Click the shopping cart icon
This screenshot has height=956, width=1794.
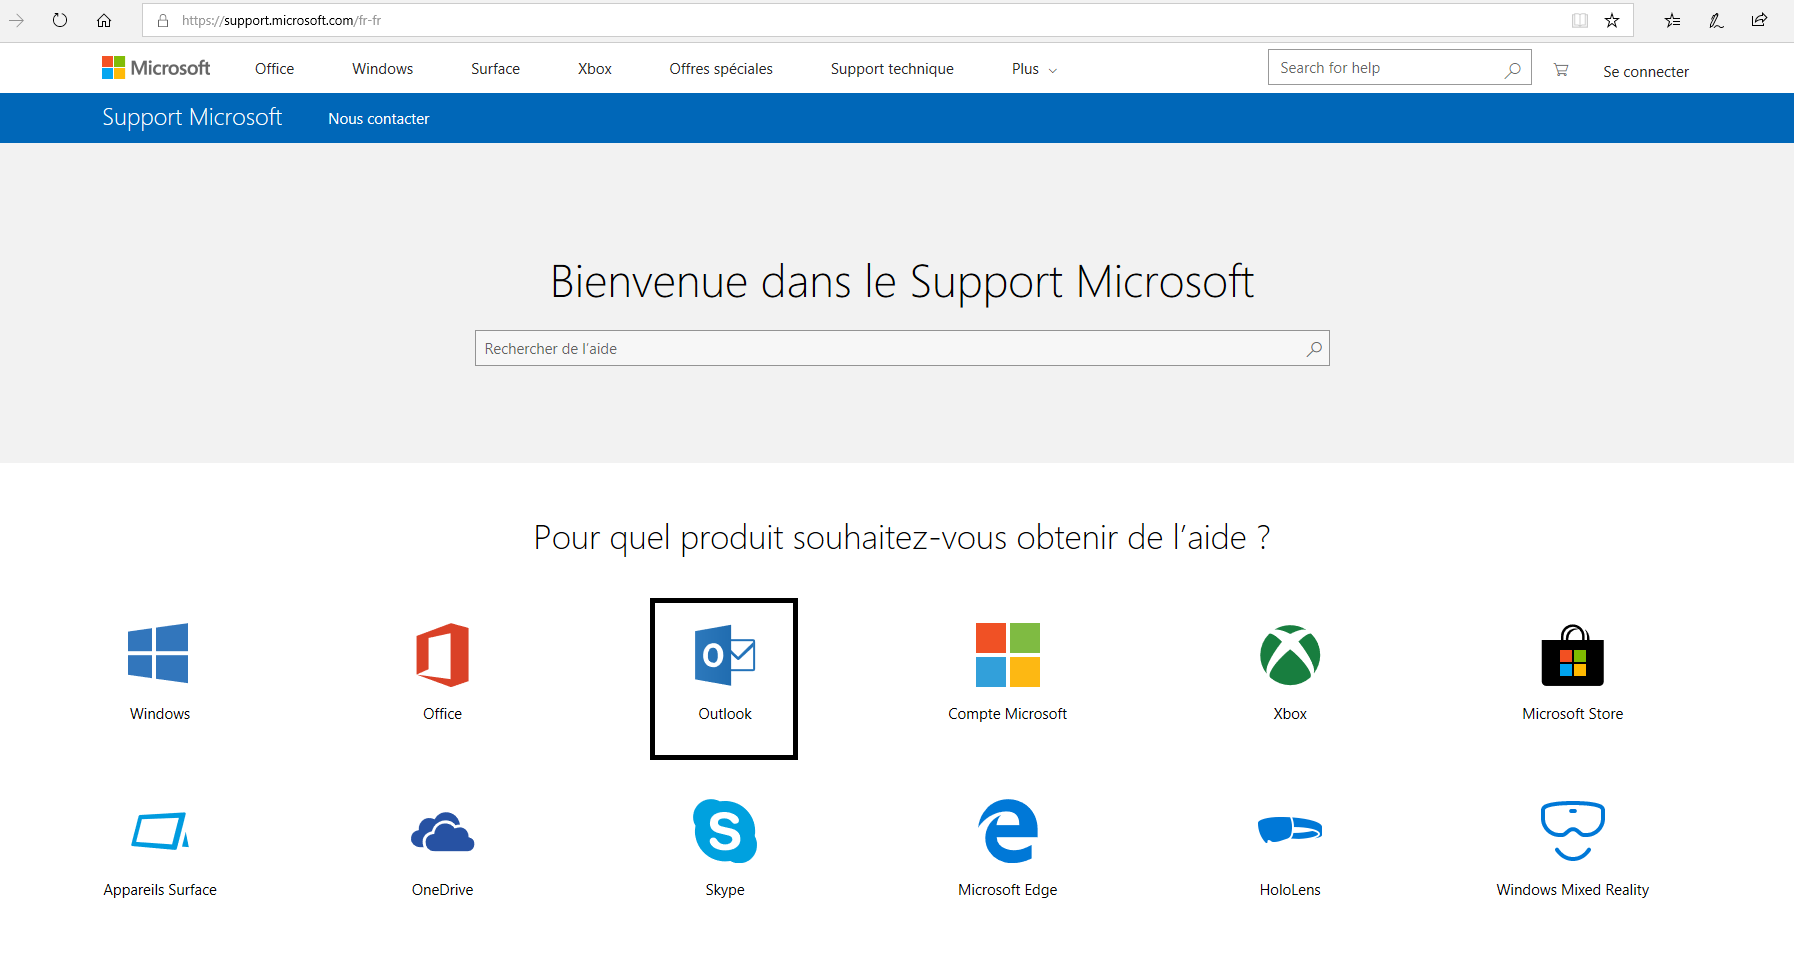click(1561, 70)
